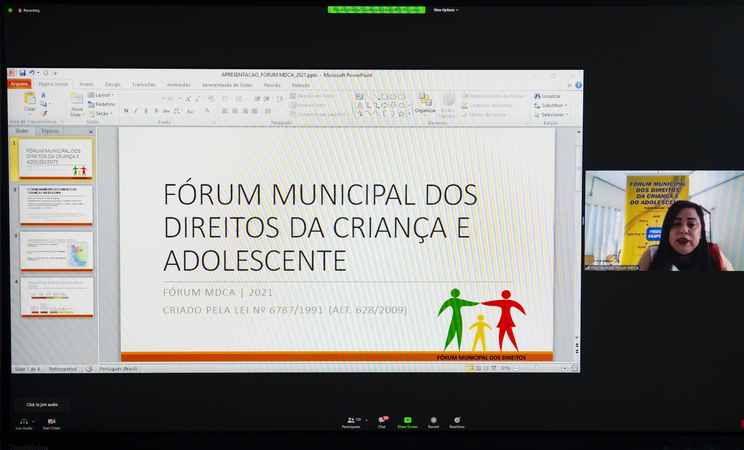Open Zoom Reactions
Viewport: 744px width, 450px height.
pos(457,422)
